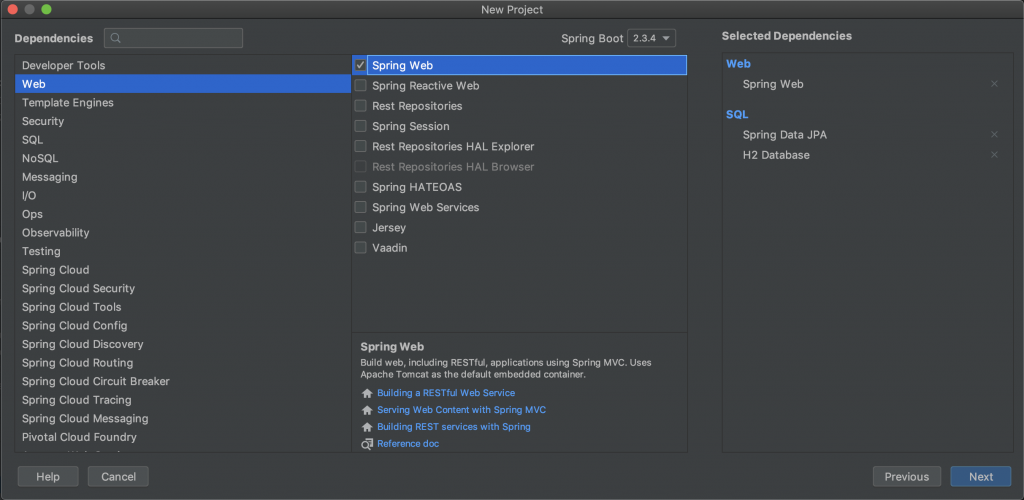Click the home icon beside Serving Web Content

(x=367, y=410)
